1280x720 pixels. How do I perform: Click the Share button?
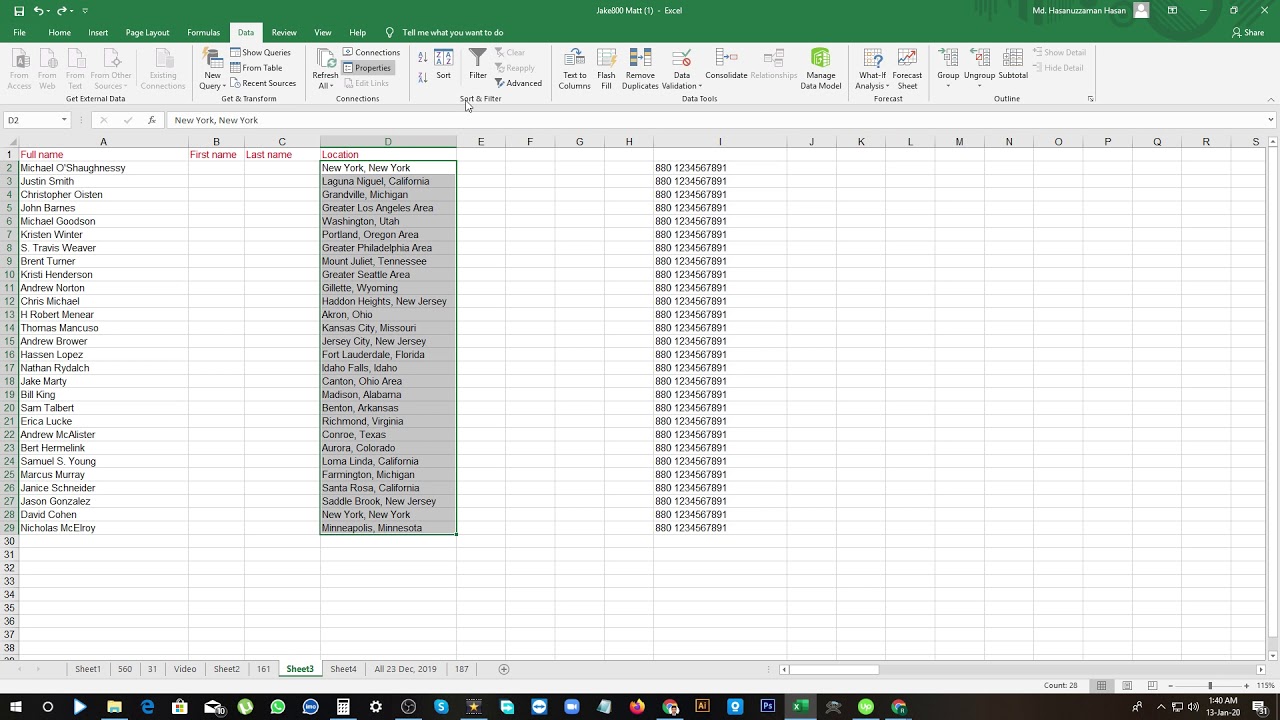[x=1249, y=33]
